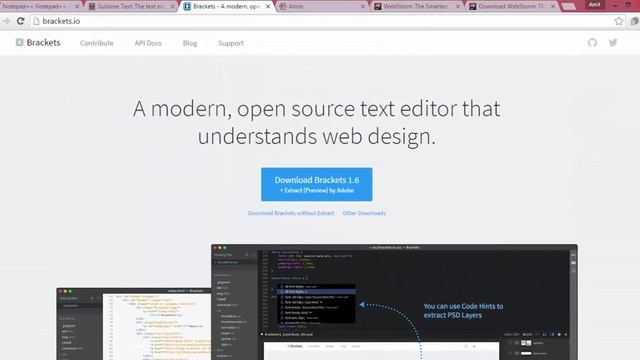Open the Support page
The width and height of the screenshot is (640, 360).
tap(231, 43)
